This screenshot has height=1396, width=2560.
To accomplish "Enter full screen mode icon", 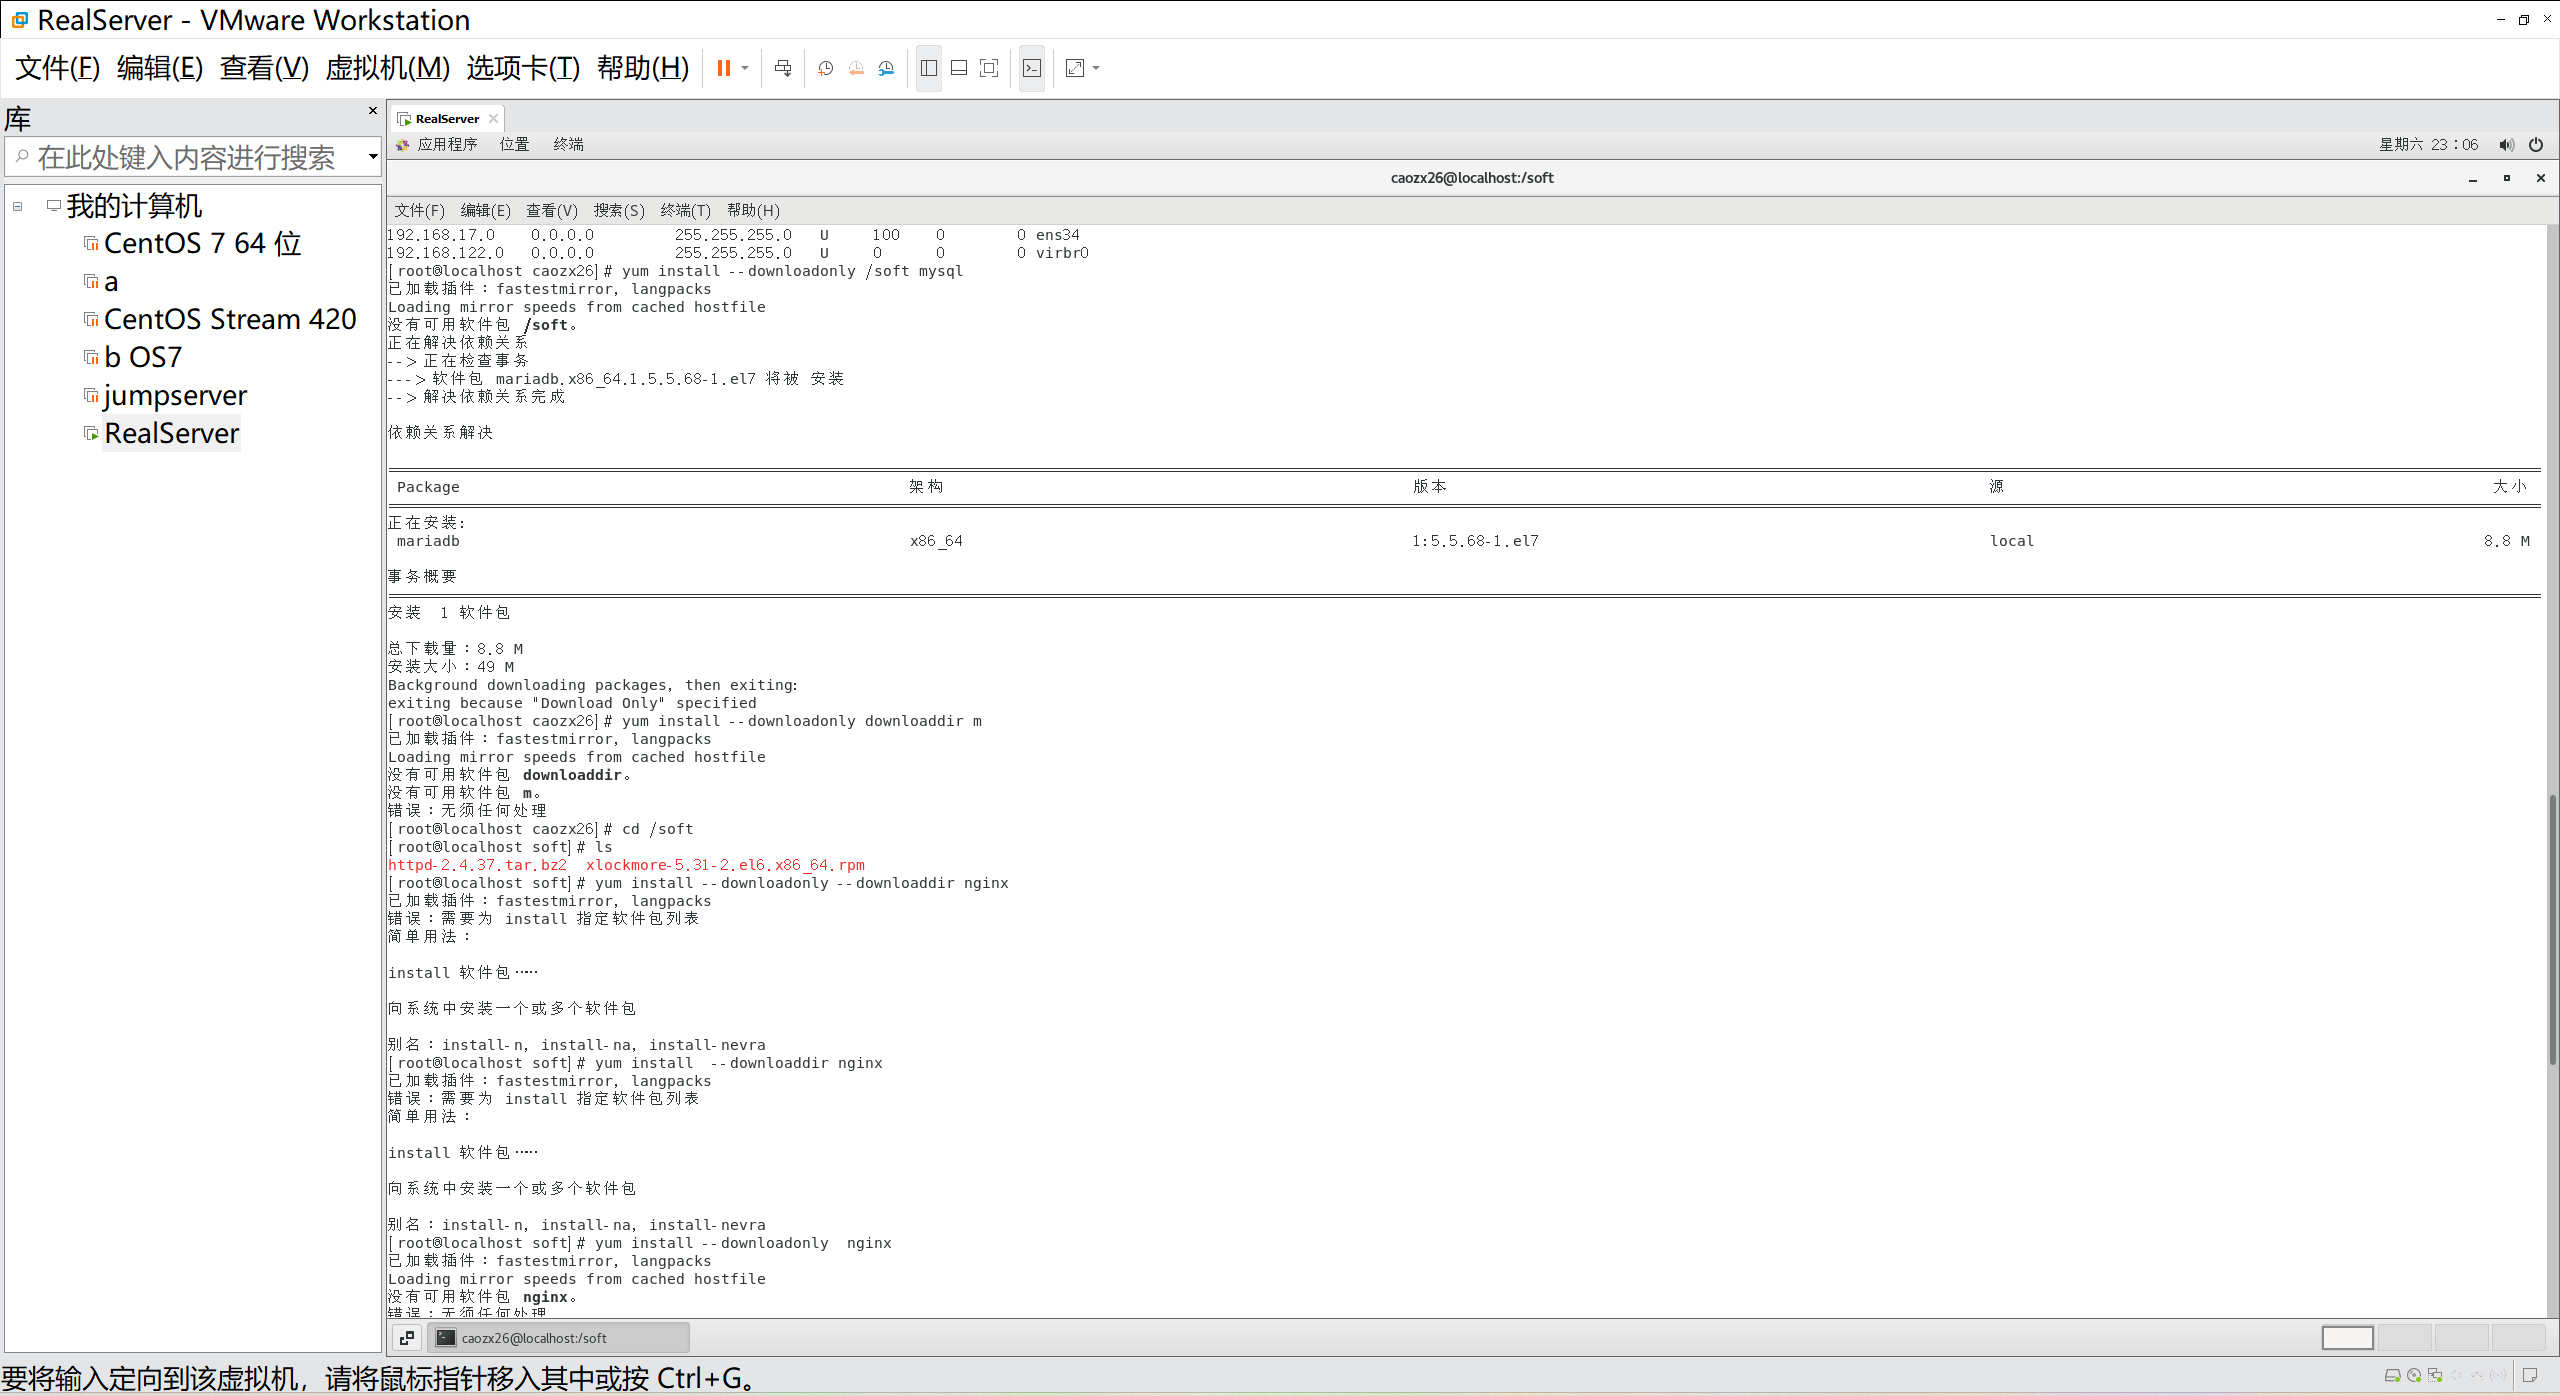I will click(x=989, y=68).
